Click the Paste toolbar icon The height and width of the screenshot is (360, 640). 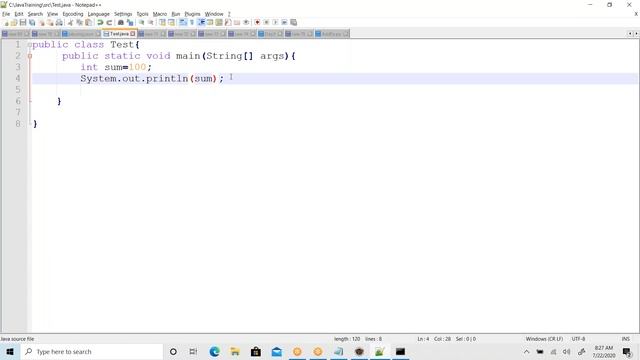tap(88, 22)
